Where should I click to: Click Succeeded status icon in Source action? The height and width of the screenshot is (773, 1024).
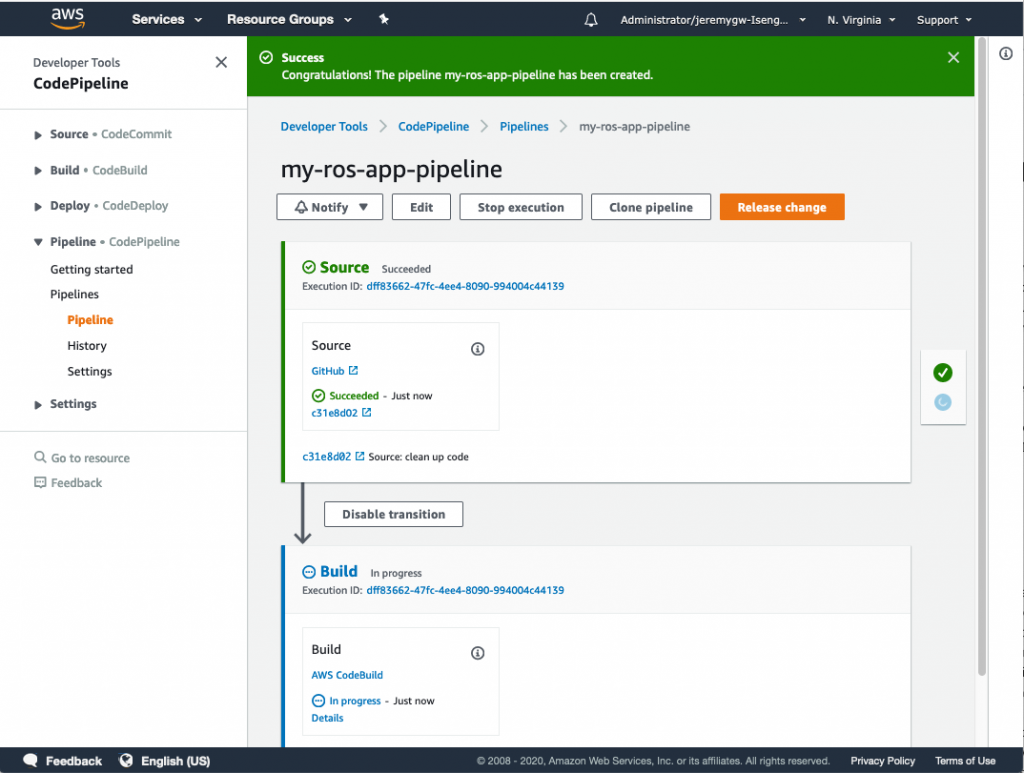click(318, 396)
